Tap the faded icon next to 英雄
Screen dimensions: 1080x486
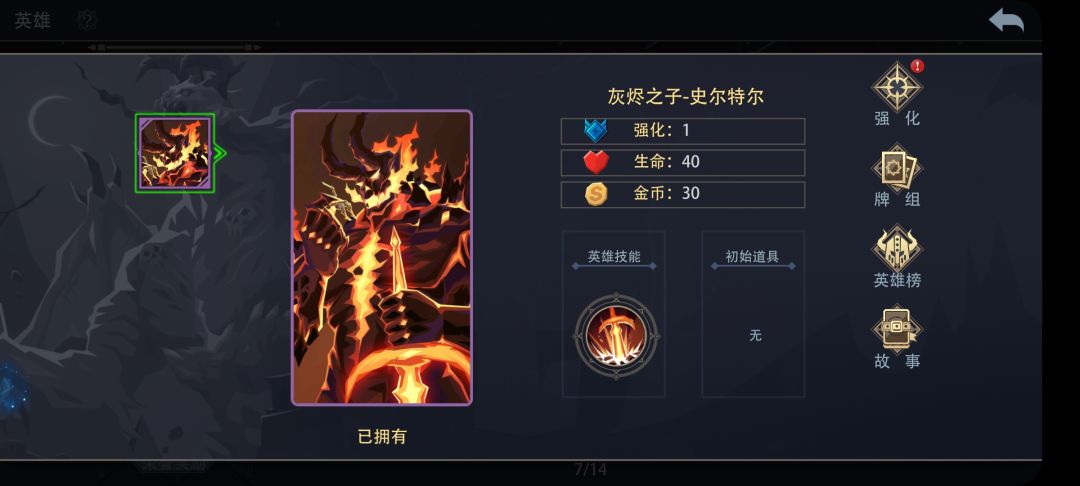[86, 21]
